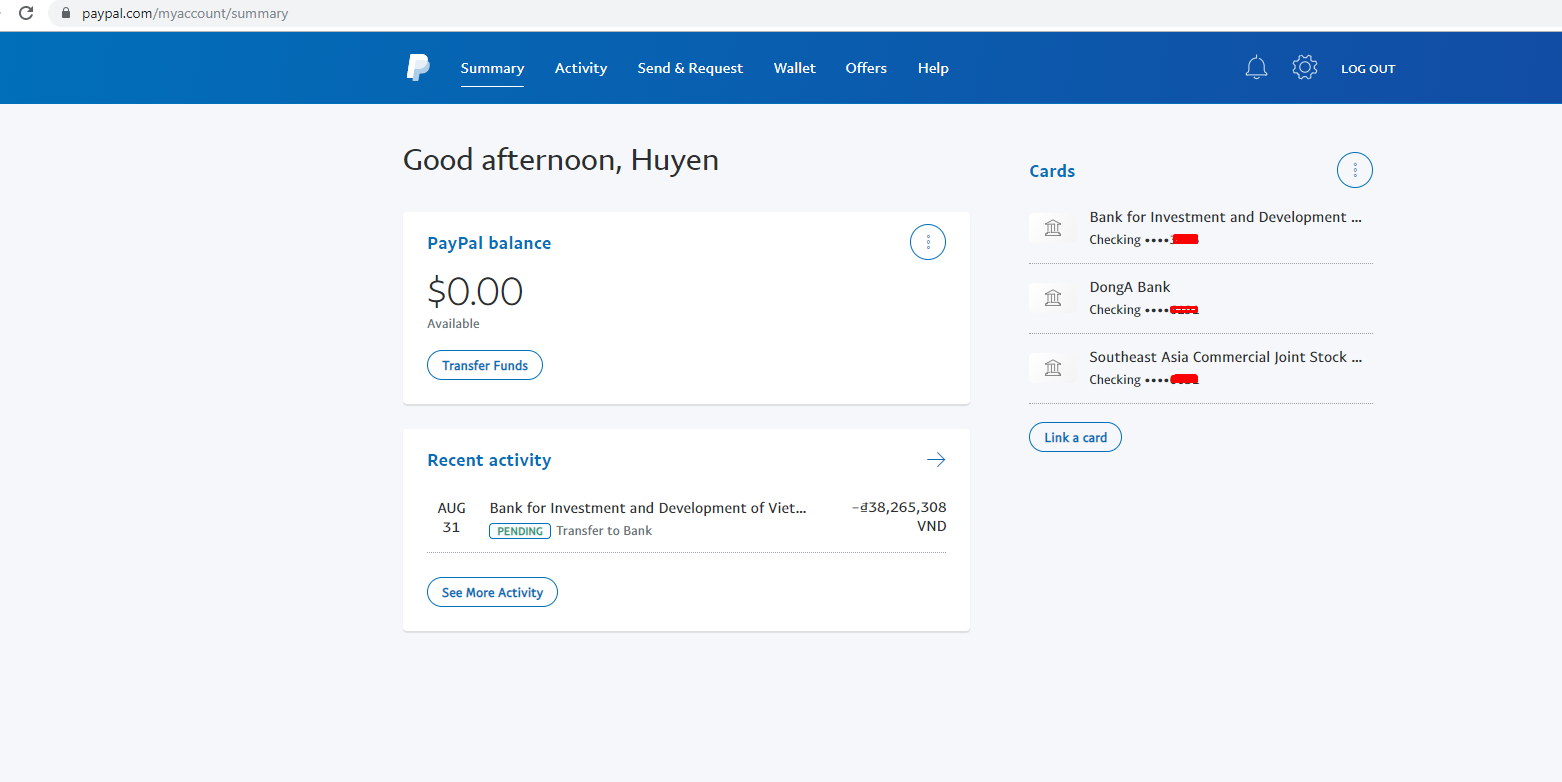
Task: Click the browser reload icon
Action: pos(26,14)
